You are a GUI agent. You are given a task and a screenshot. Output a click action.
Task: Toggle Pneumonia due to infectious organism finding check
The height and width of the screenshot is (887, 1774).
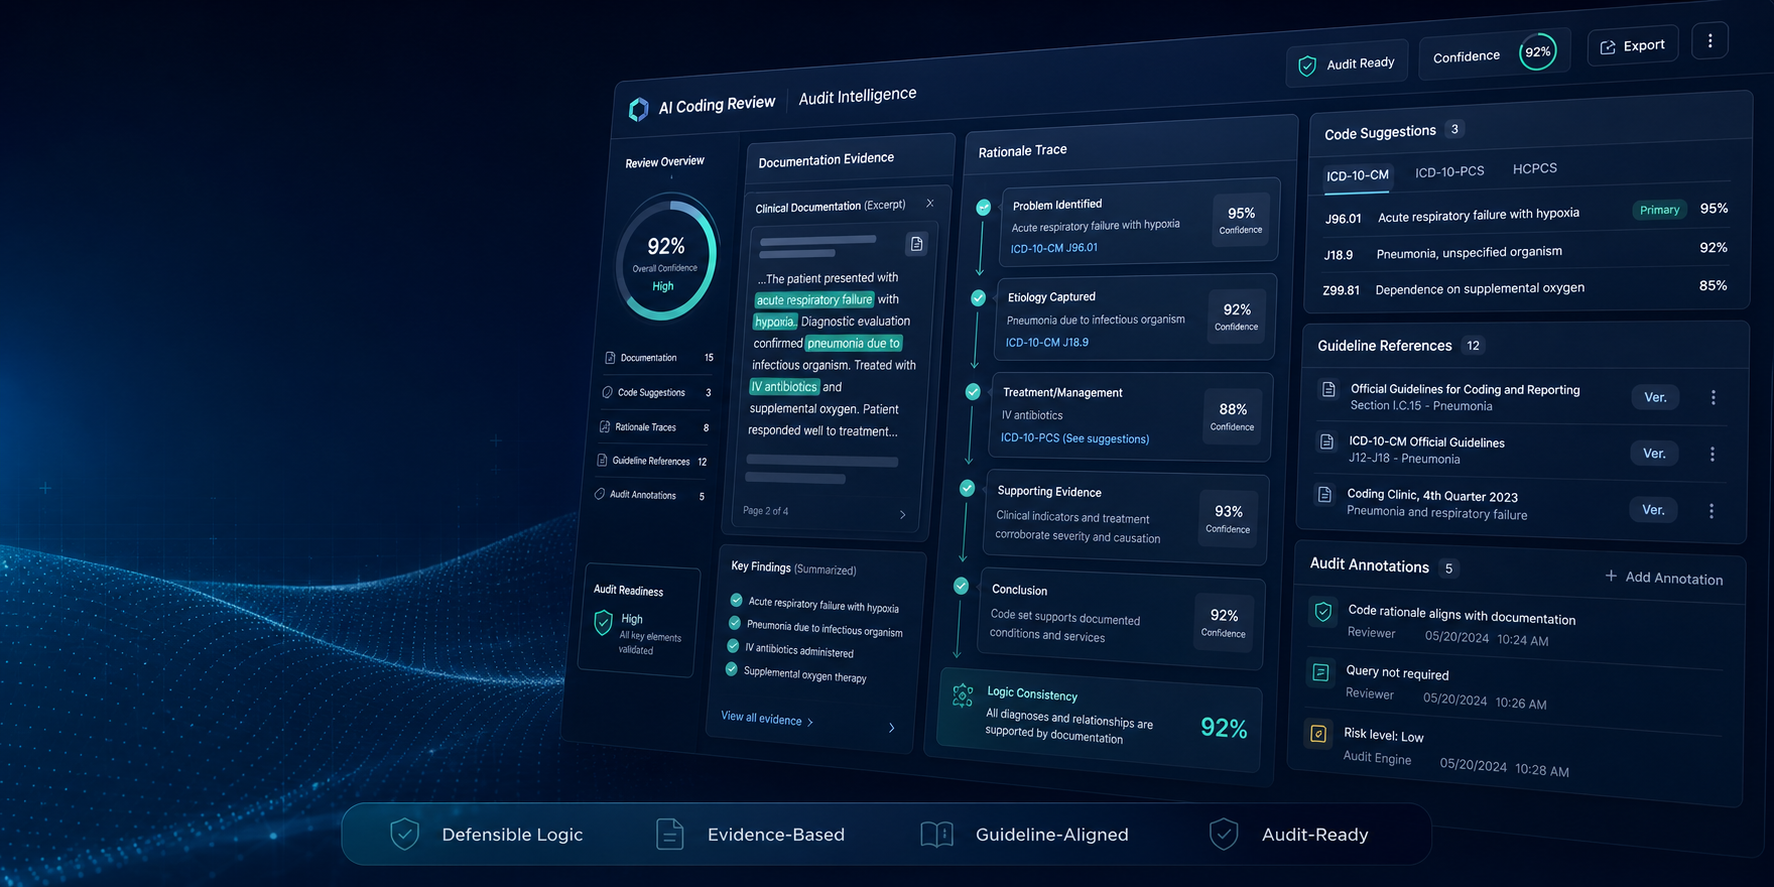tap(735, 623)
